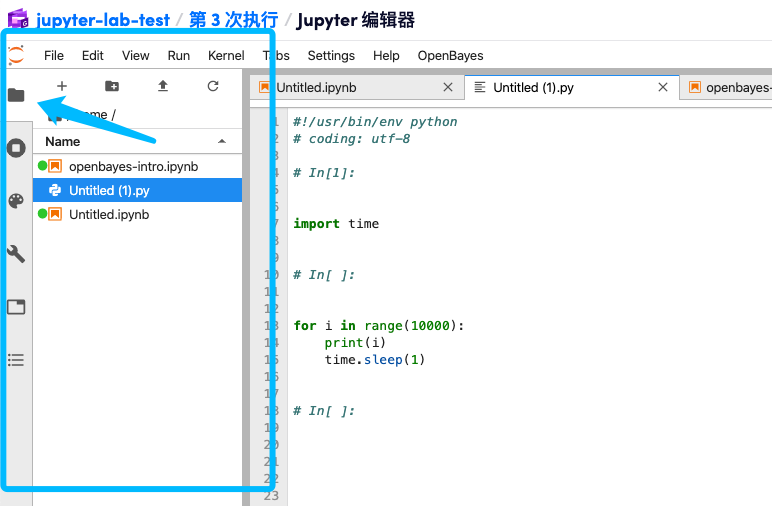Select Untitled.ipynb in the file list
Screen dimensions: 772x506
[x=108, y=214]
